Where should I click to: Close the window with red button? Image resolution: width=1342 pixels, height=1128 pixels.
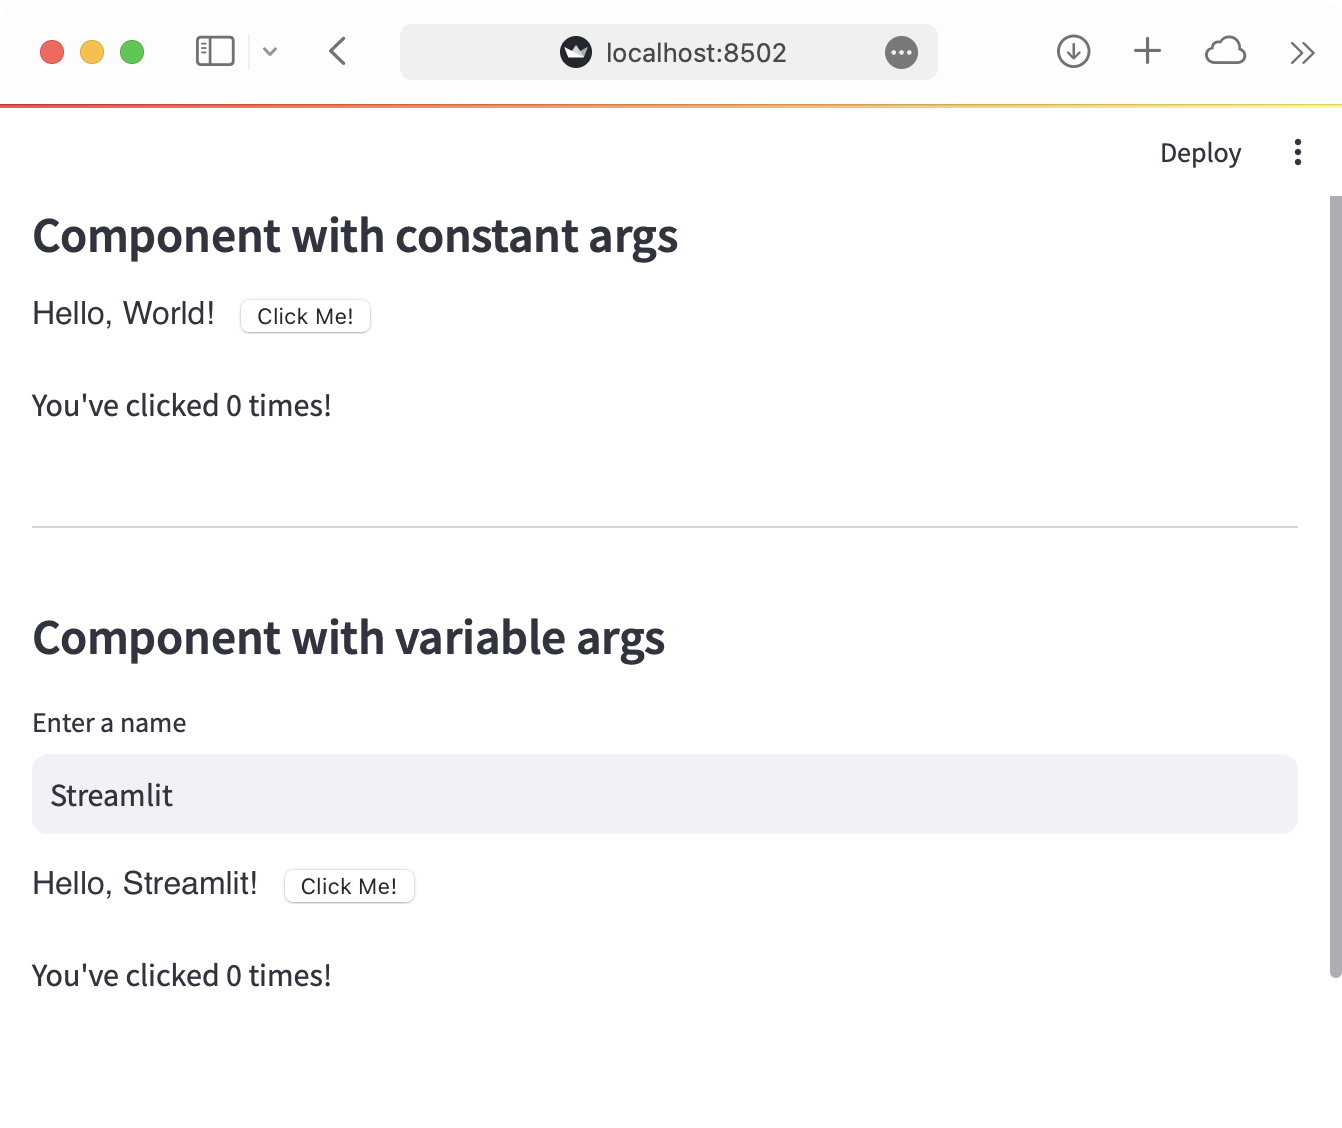click(x=52, y=52)
